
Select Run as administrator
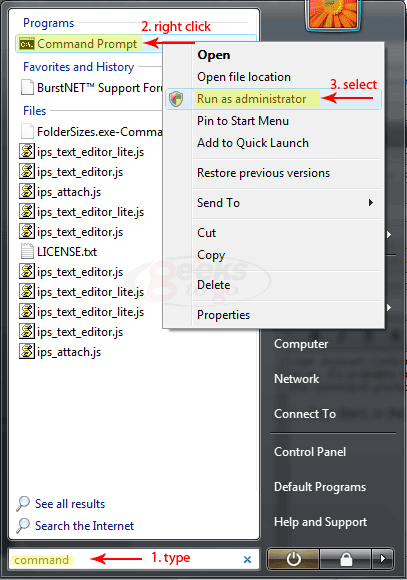(x=251, y=99)
